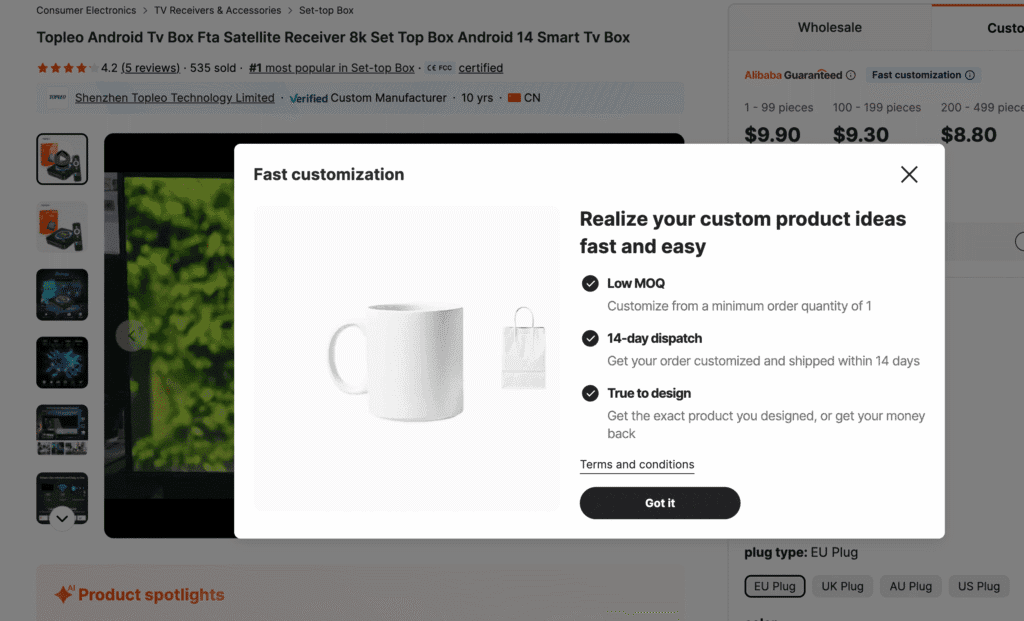Click the Got it button
This screenshot has width=1024, height=621.
tap(659, 503)
